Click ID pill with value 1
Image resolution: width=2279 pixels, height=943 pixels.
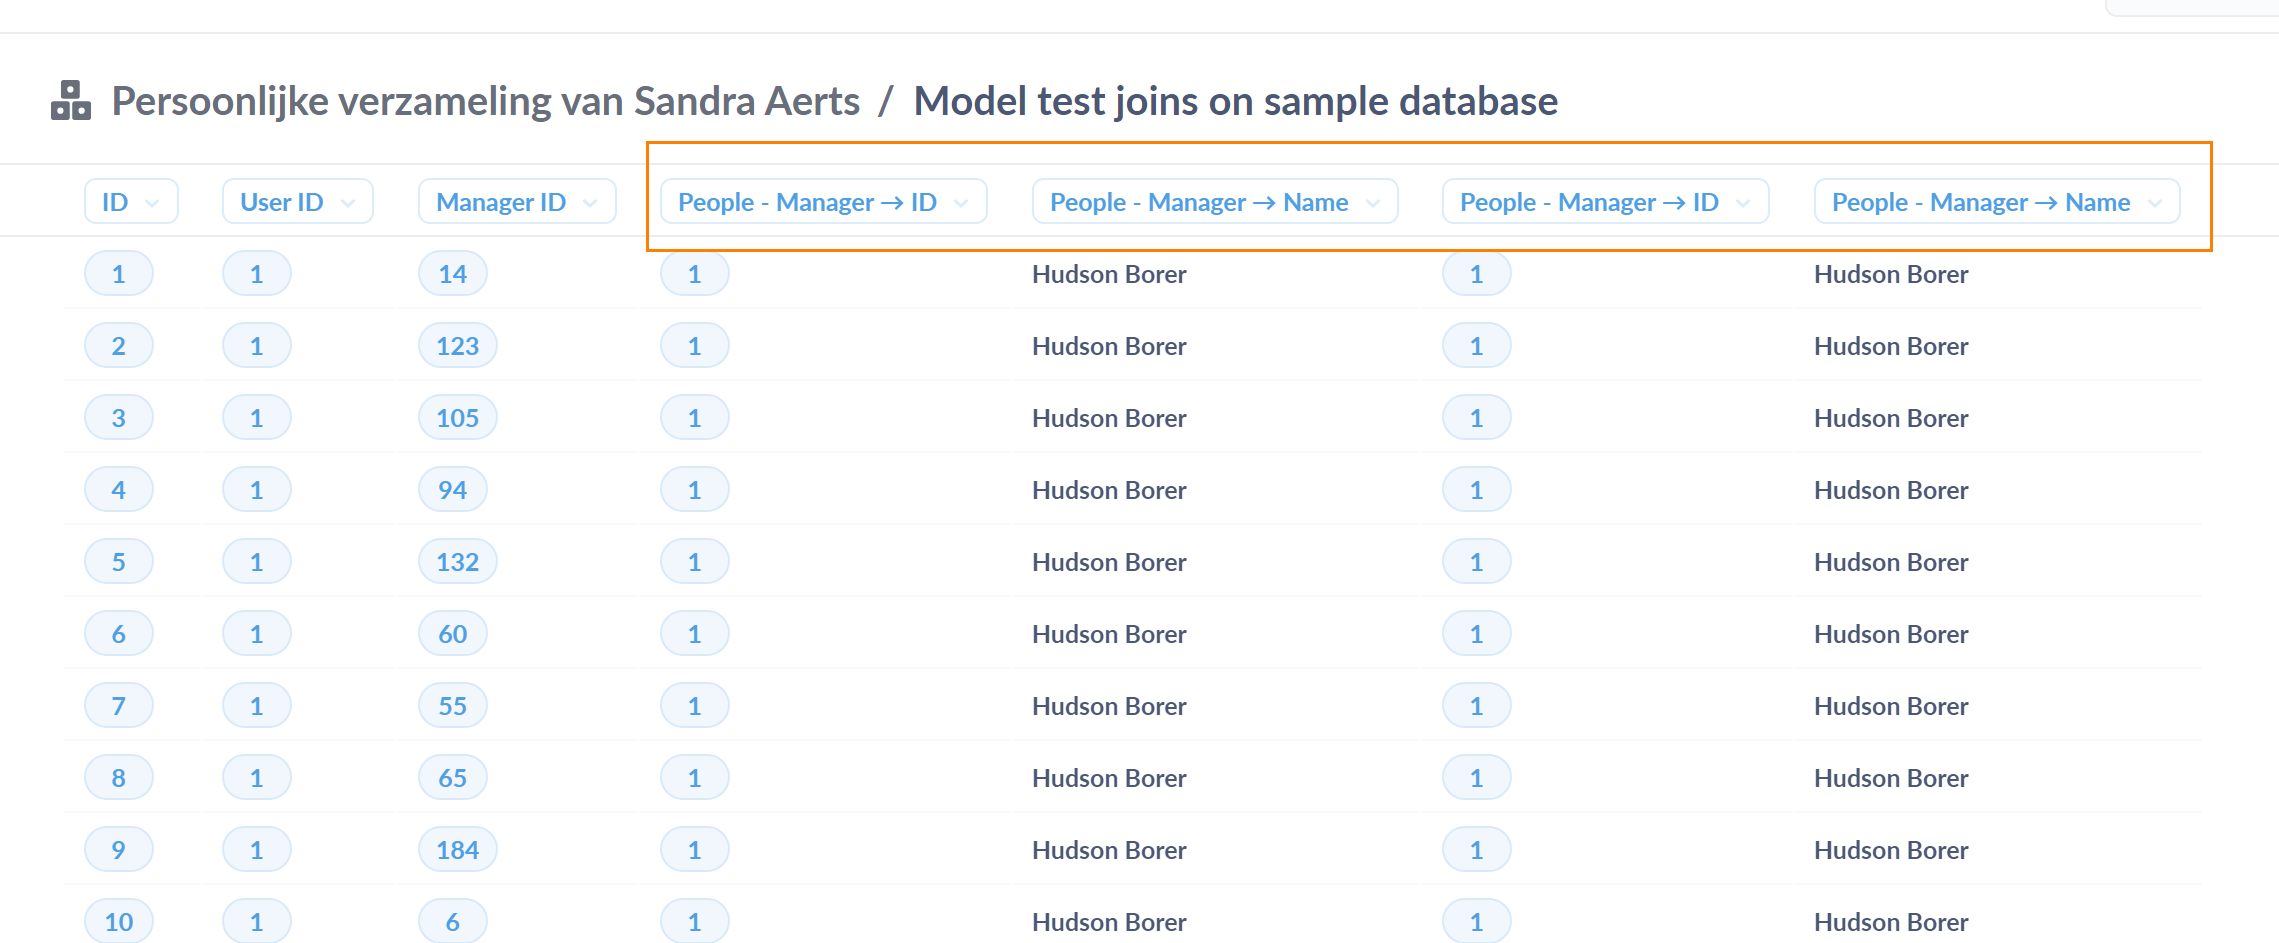[x=119, y=274]
